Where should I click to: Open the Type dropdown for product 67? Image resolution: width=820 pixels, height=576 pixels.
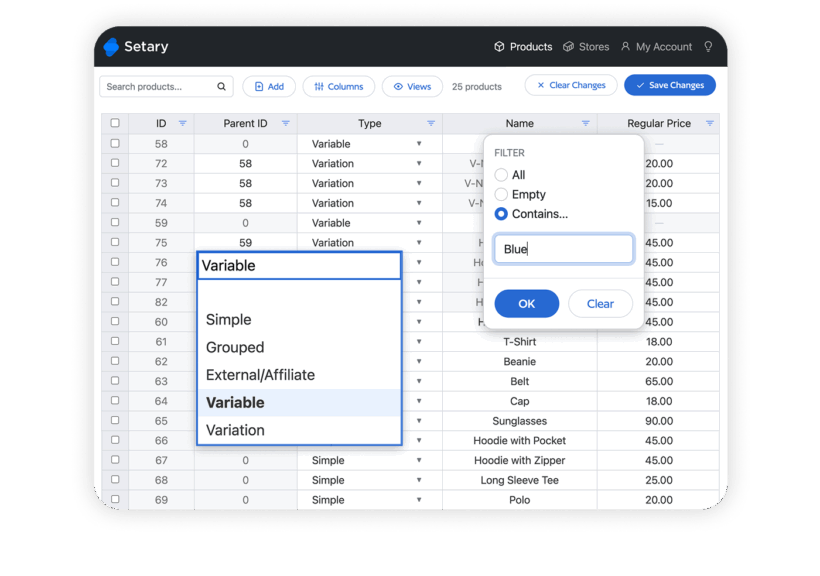point(419,460)
